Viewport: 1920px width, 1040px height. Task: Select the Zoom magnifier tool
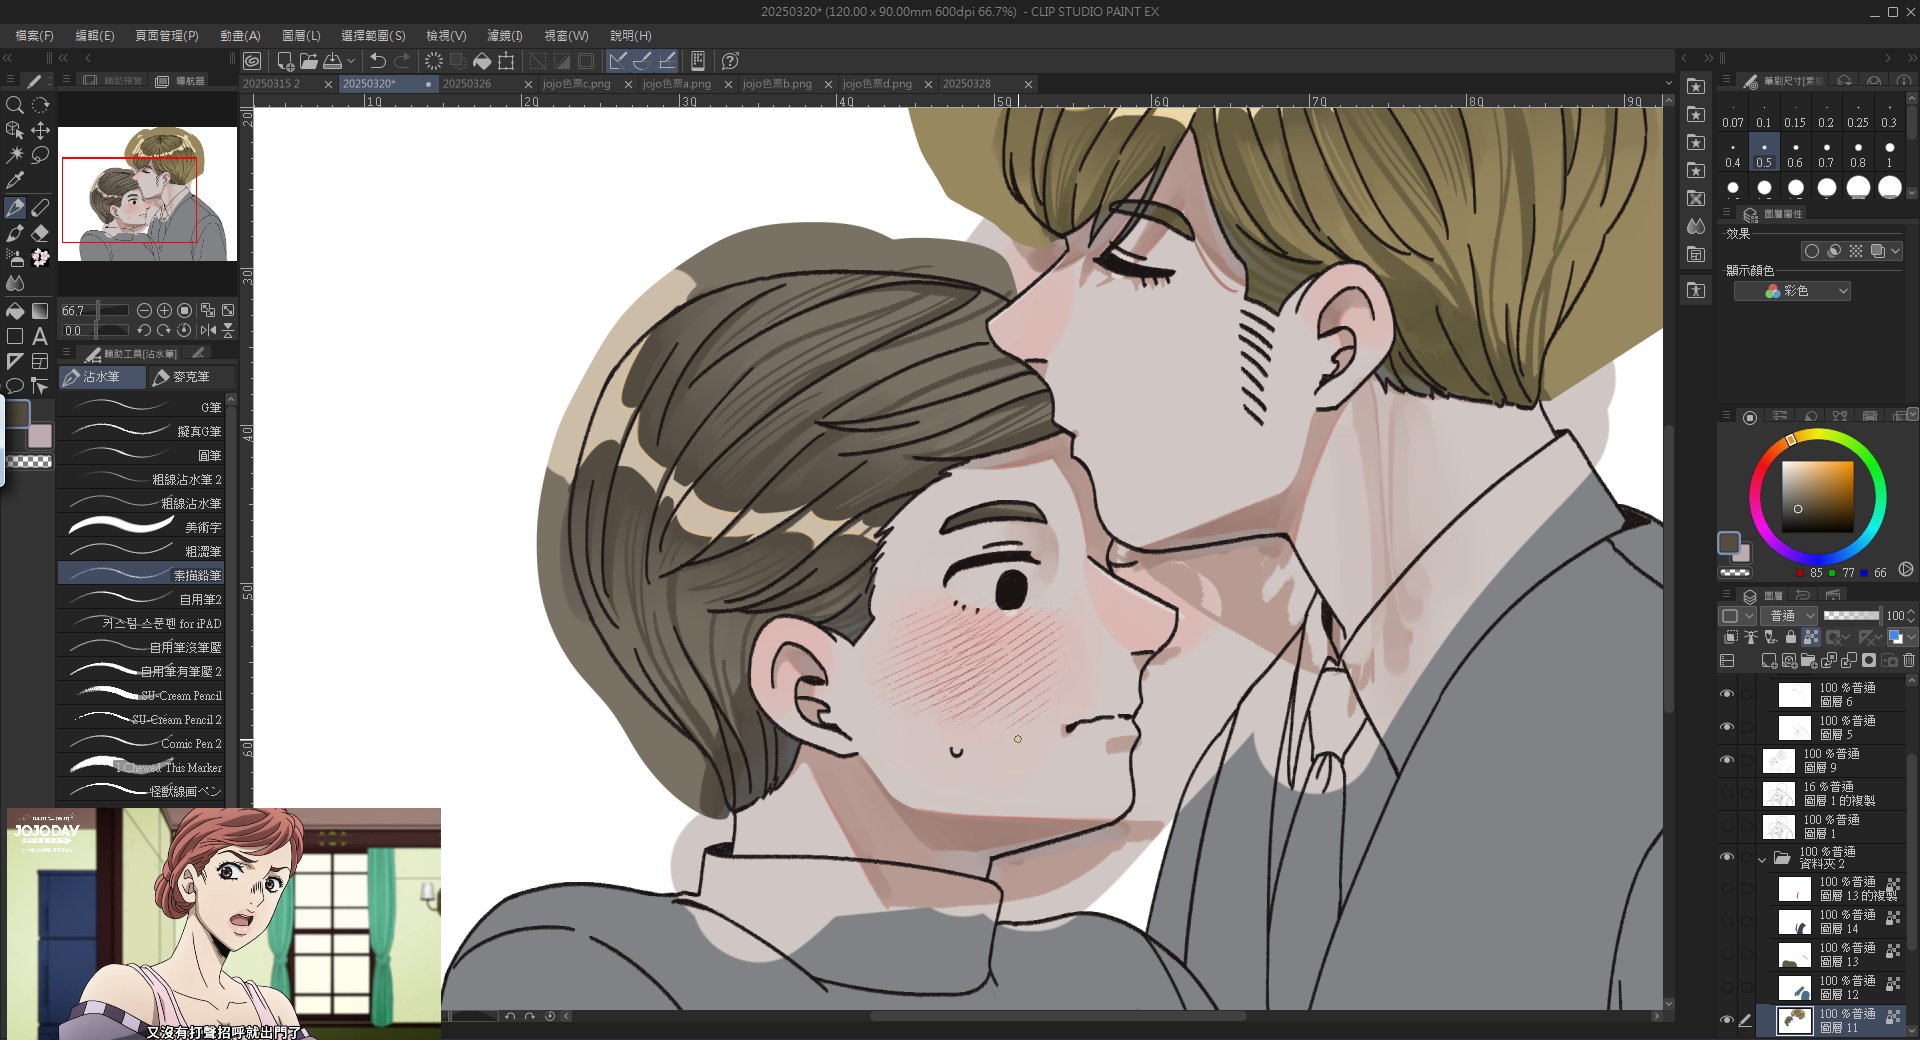pos(15,105)
